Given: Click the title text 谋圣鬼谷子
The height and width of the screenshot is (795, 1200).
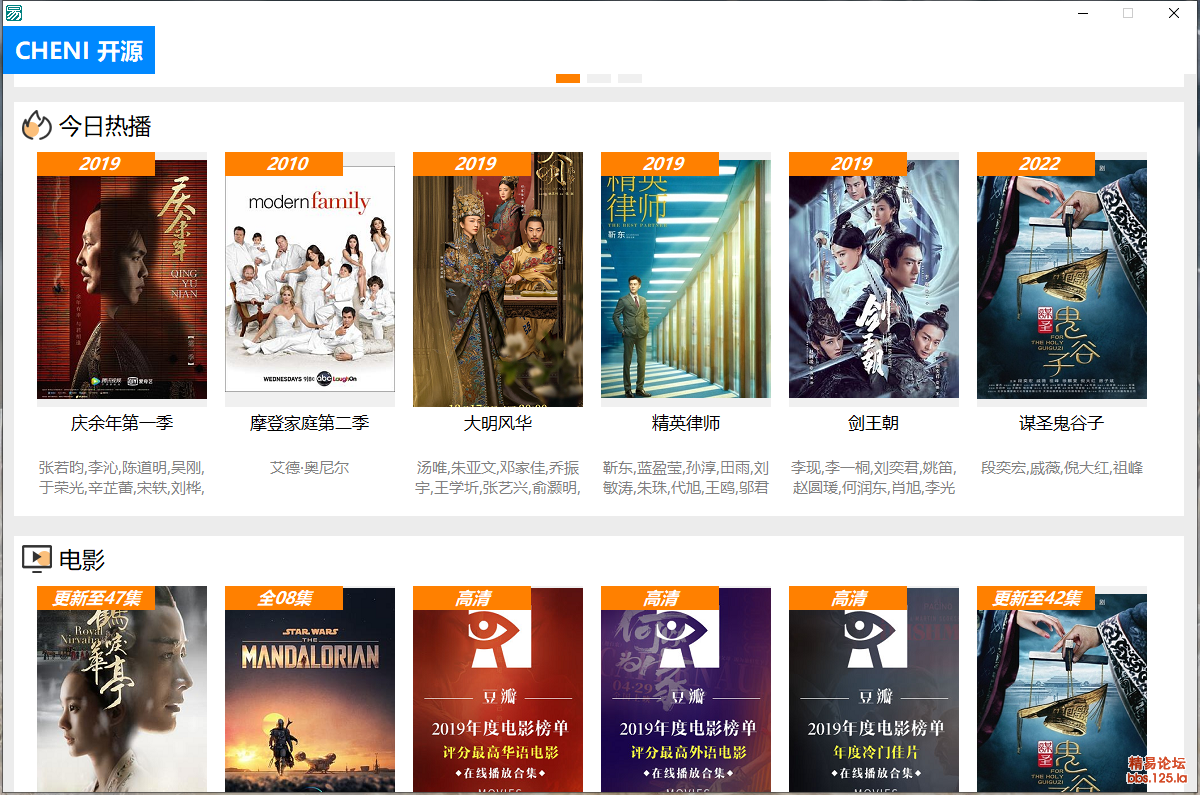Looking at the screenshot, I should pos(1062,423).
